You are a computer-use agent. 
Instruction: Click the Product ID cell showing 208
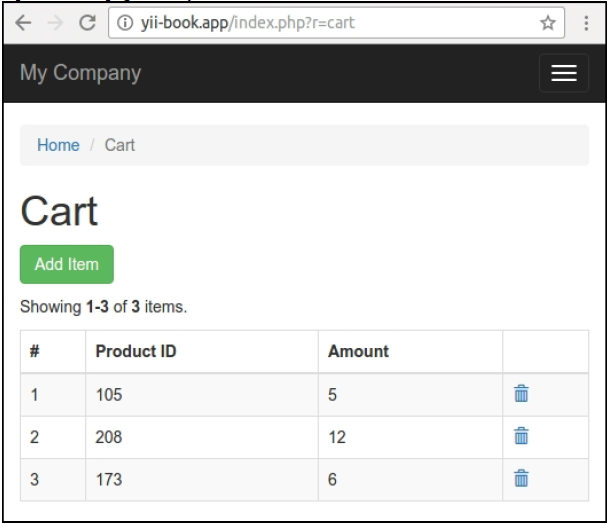(109, 437)
